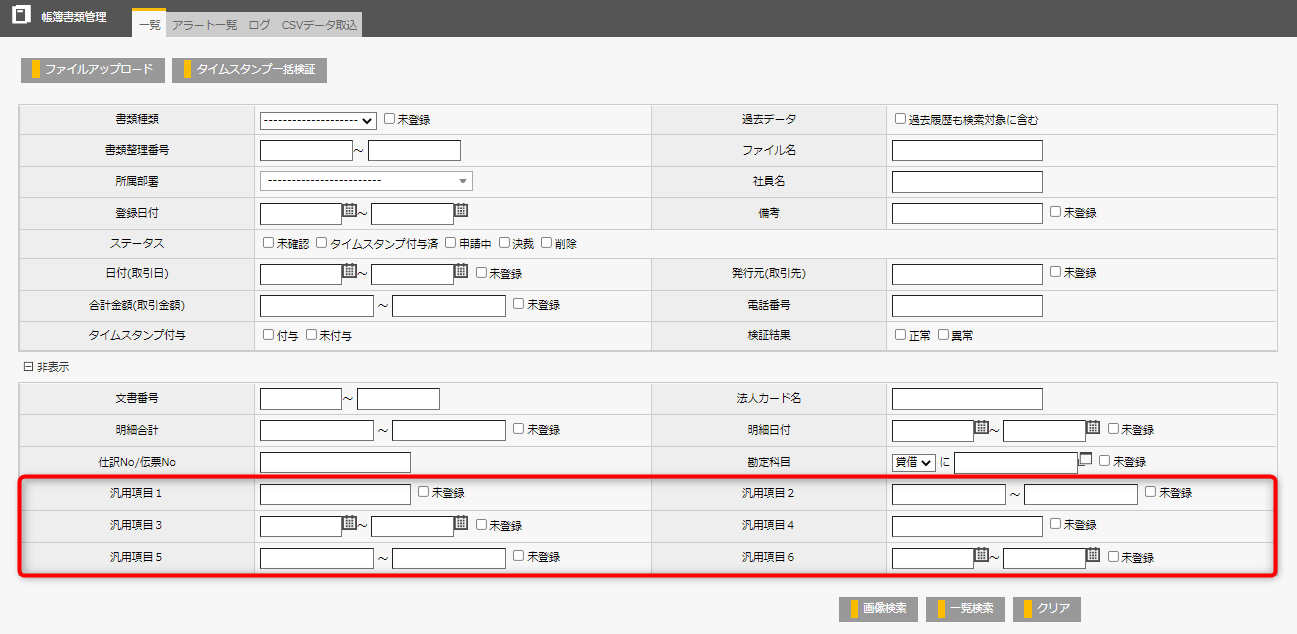The height and width of the screenshot is (634, 1297).
Task: Open the 貸借 dropdown in 勘定科目
Action: click(914, 462)
